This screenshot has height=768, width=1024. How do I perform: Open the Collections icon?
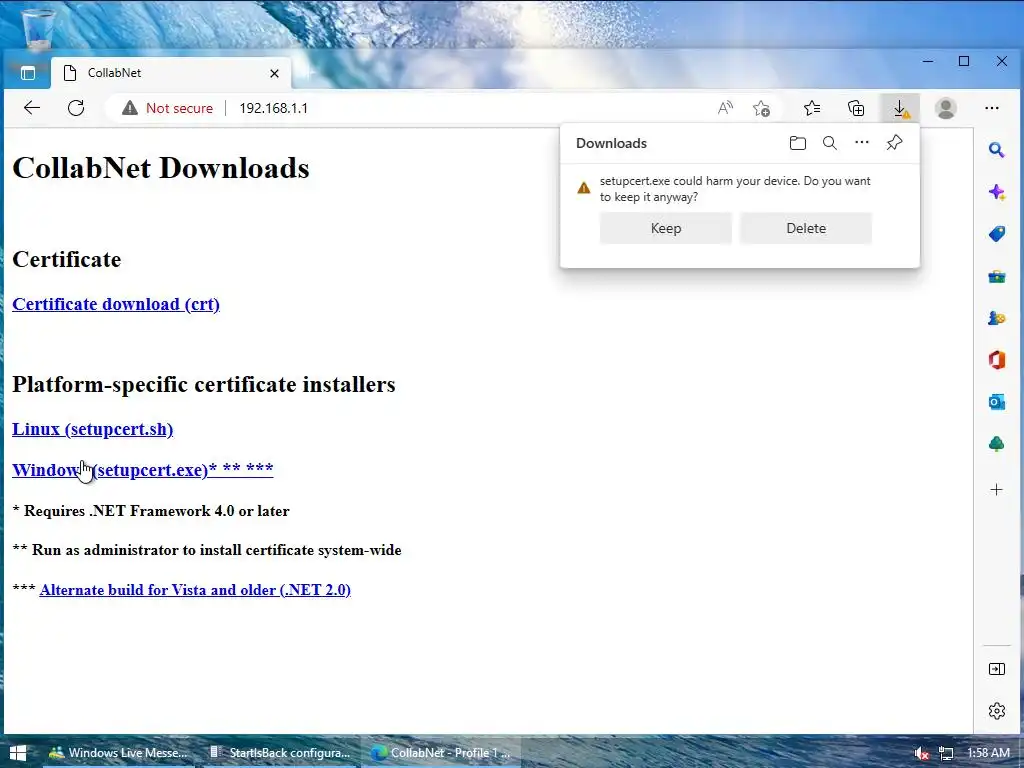tap(856, 108)
